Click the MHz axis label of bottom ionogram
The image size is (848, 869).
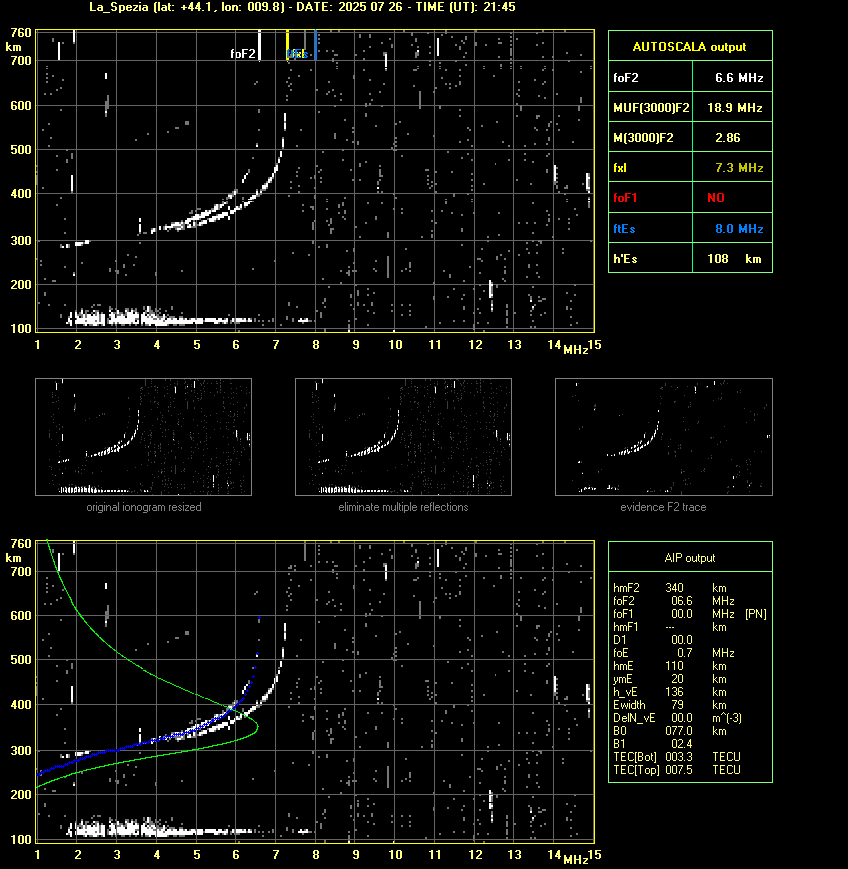(x=575, y=860)
